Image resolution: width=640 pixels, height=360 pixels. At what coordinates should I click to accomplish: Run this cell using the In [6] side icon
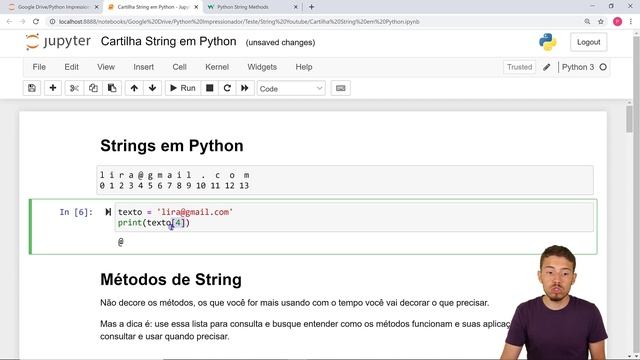pos(108,212)
